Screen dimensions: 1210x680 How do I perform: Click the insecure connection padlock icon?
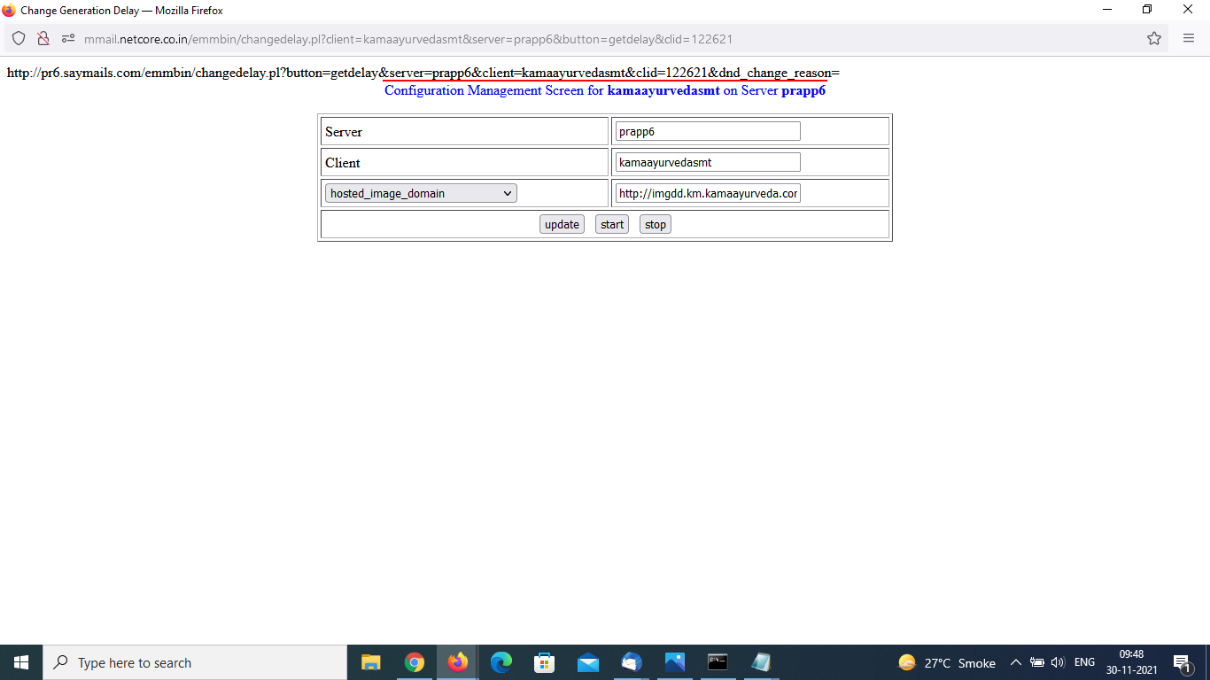click(43, 38)
